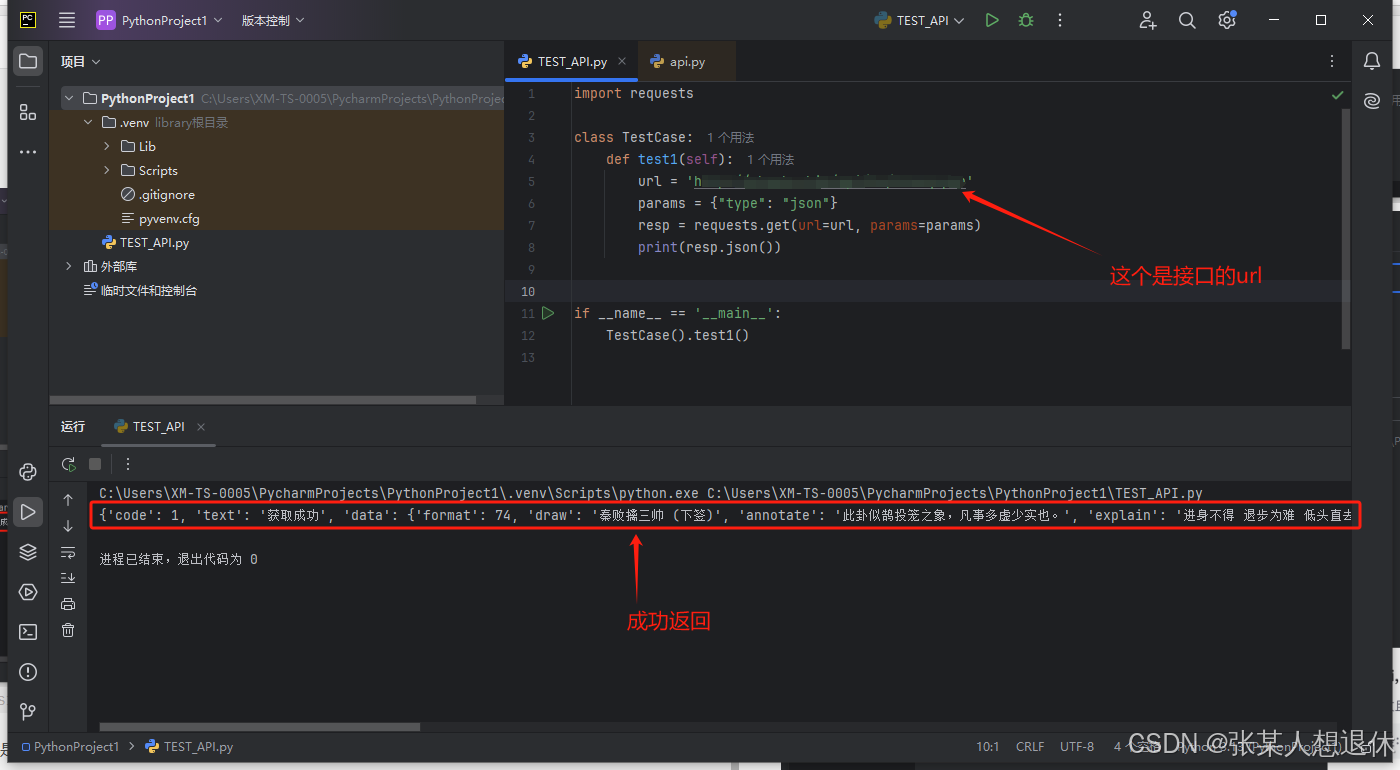Screen dimensions: 1400x770
Task: Open IDE settings gear
Action: (x=1227, y=20)
